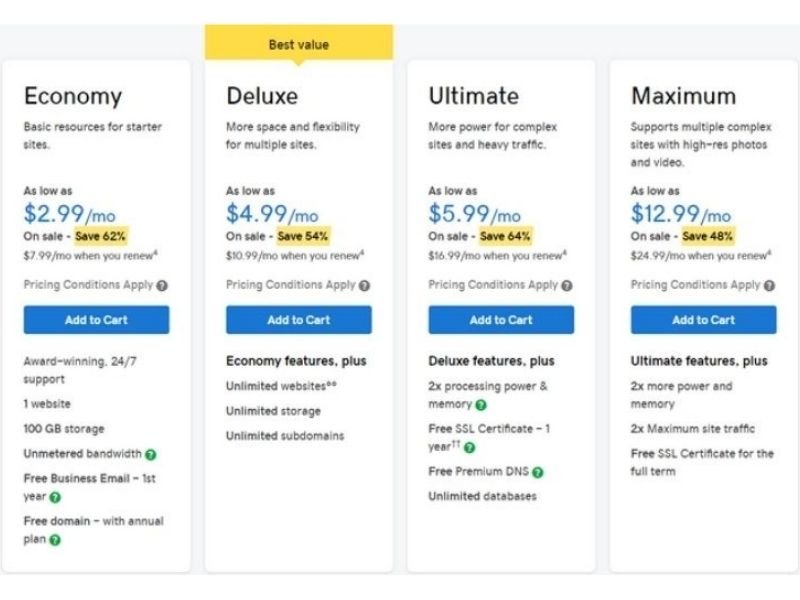
Task: Add the Ultimate plan to cart
Action: (501, 320)
